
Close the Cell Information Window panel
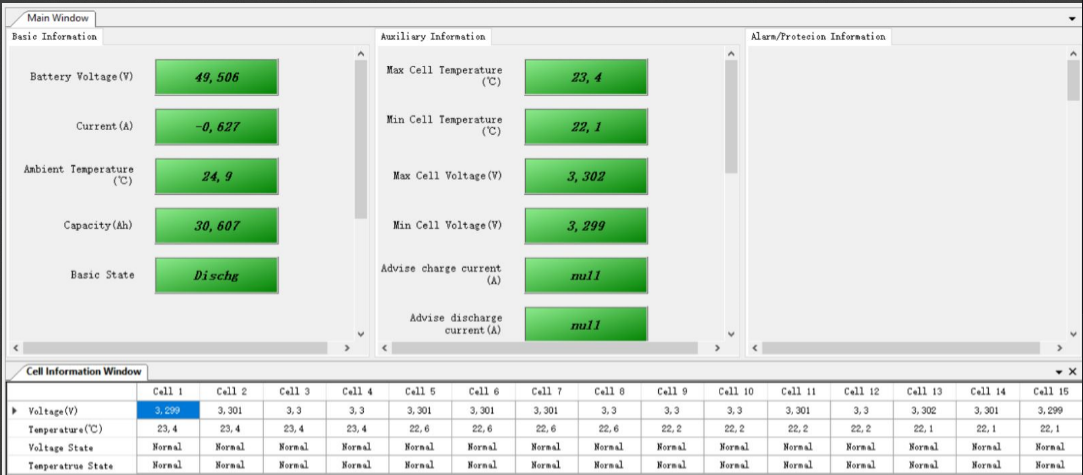click(x=1073, y=371)
